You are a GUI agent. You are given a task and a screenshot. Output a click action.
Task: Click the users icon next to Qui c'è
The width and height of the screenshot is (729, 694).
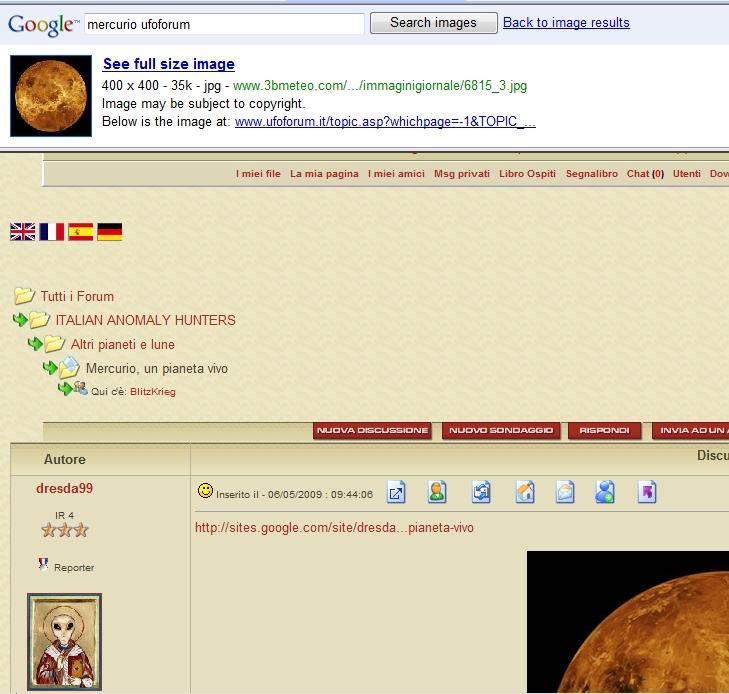[x=80, y=388]
